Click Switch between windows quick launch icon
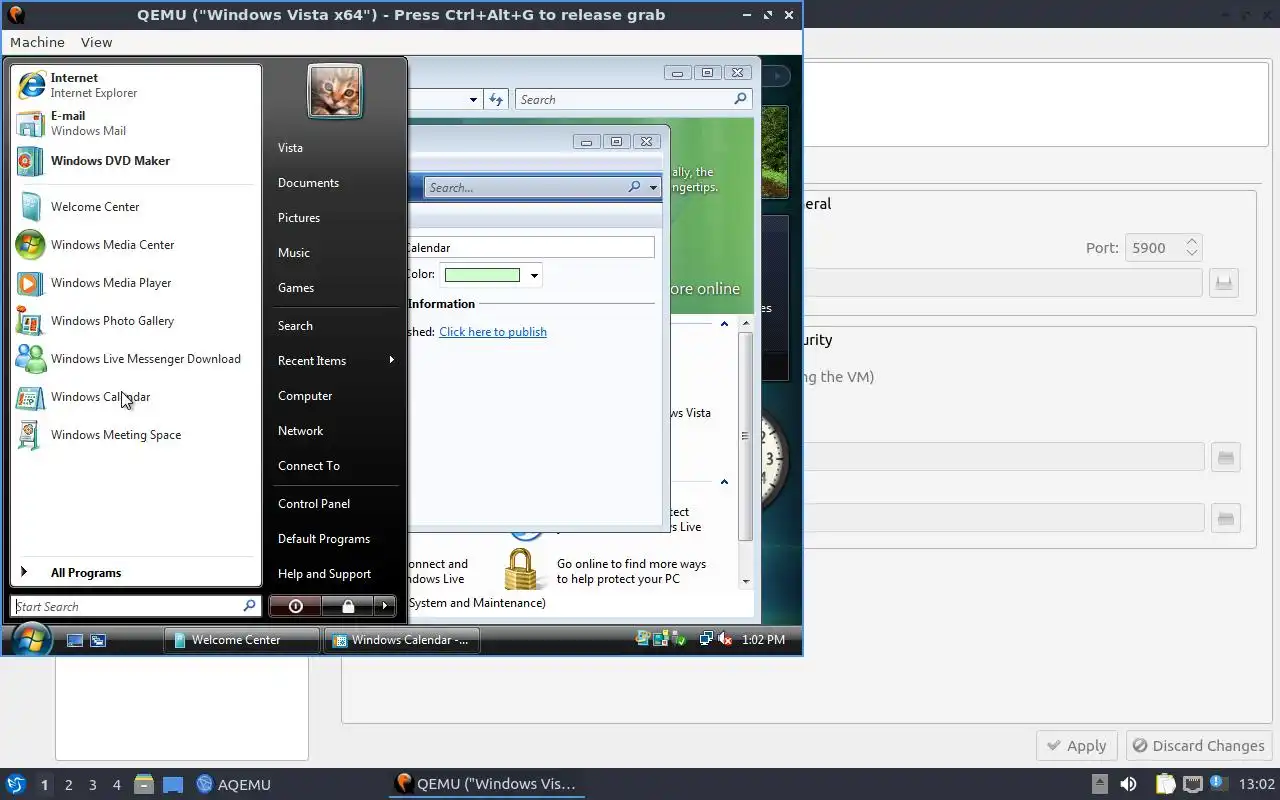 (98, 640)
